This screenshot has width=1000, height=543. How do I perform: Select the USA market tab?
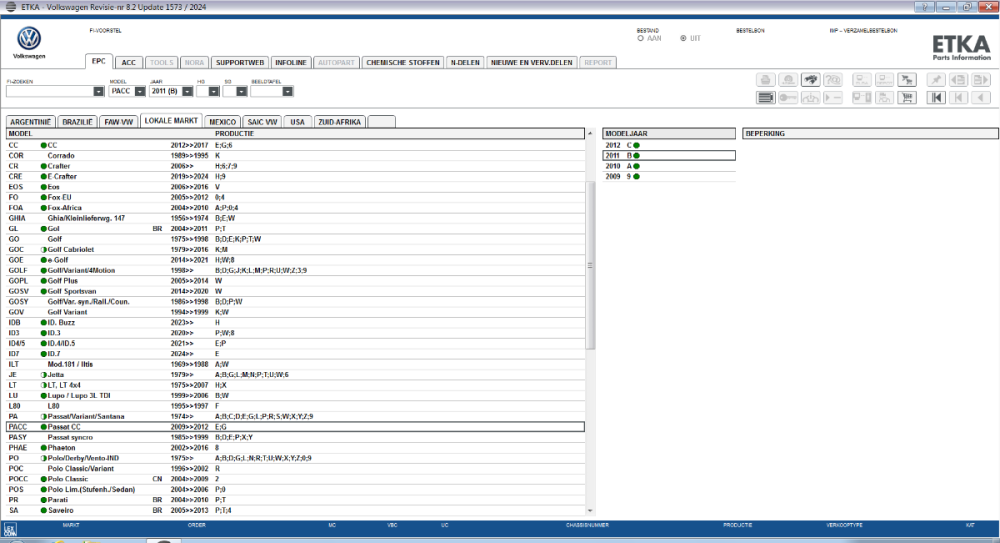tap(298, 122)
